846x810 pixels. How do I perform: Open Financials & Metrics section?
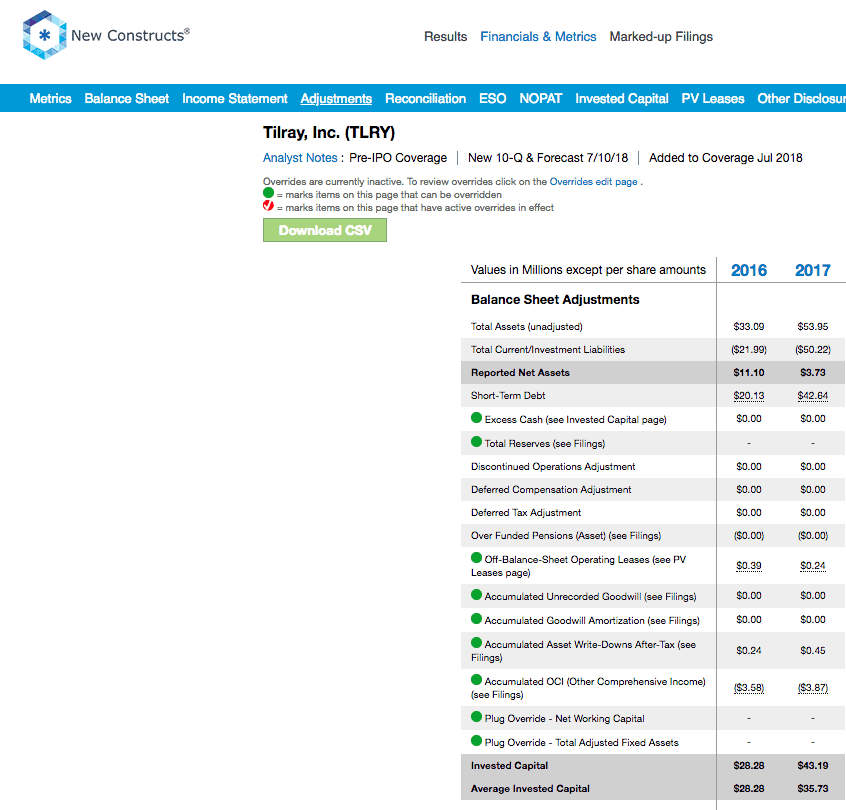[538, 37]
